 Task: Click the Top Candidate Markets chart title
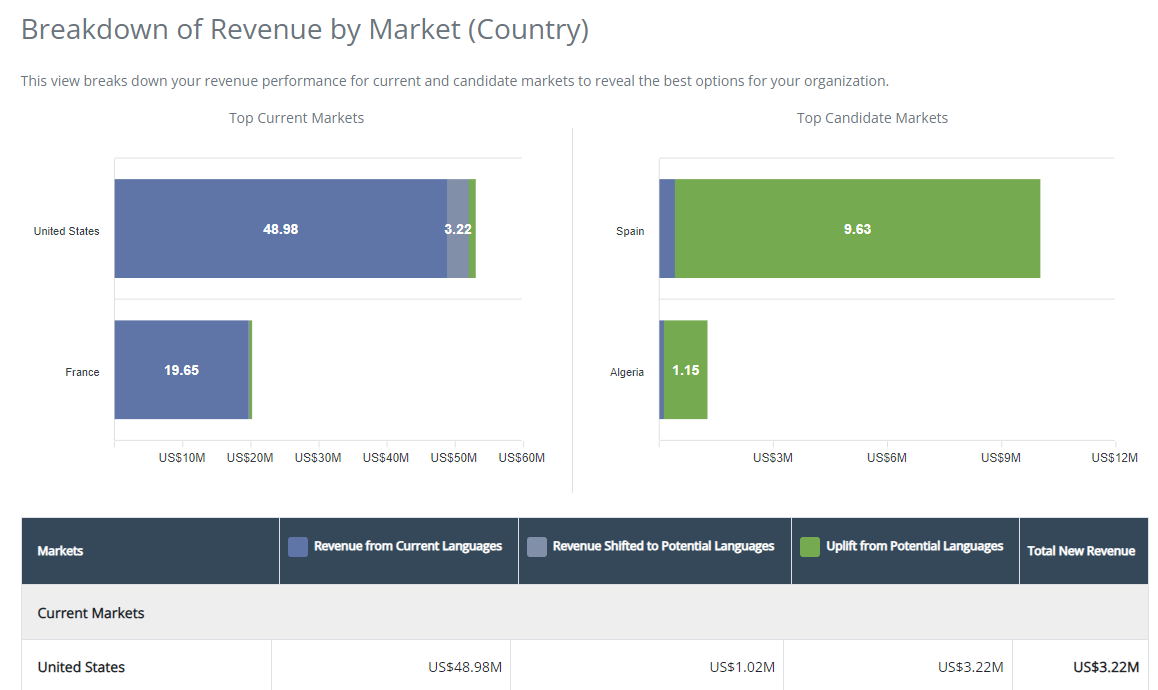click(x=872, y=118)
